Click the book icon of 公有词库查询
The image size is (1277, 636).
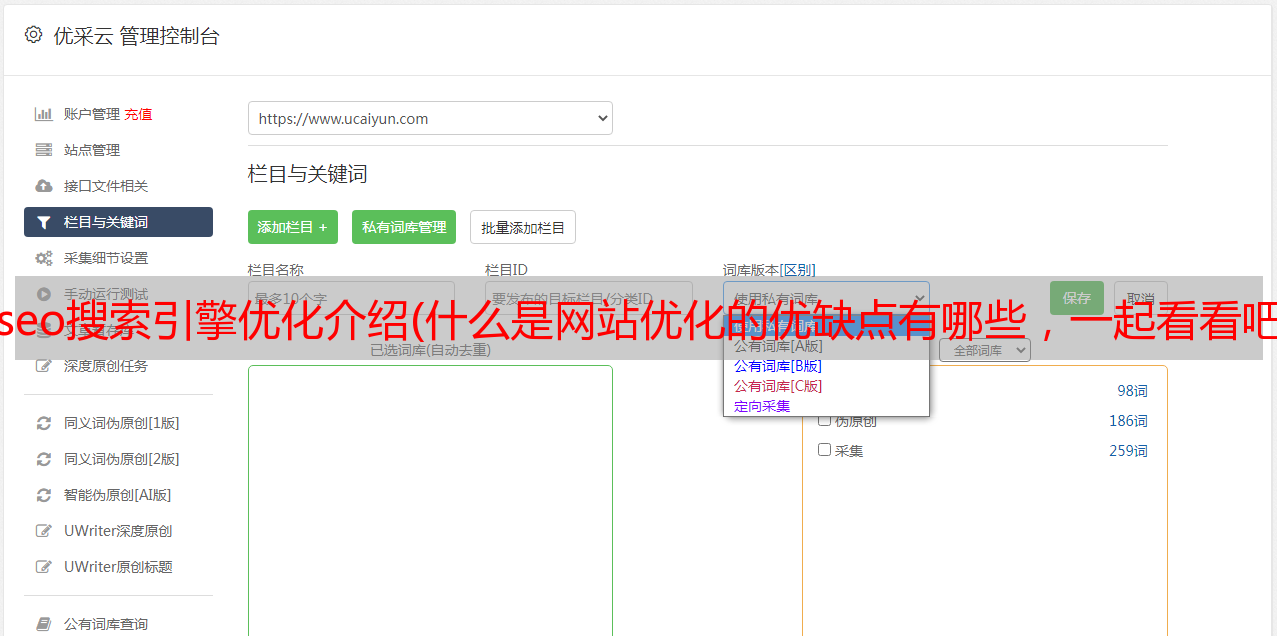tap(43, 624)
